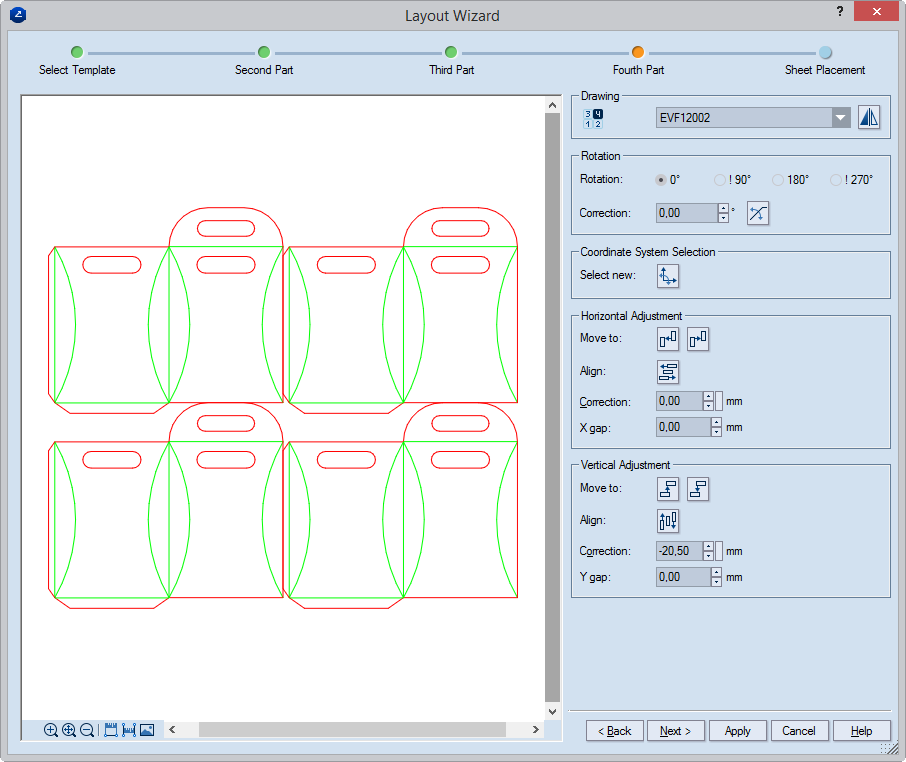The height and width of the screenshot is (762, 906).
Task: Click the zoom out magnifier icon
Action: (x=87, y=730)
